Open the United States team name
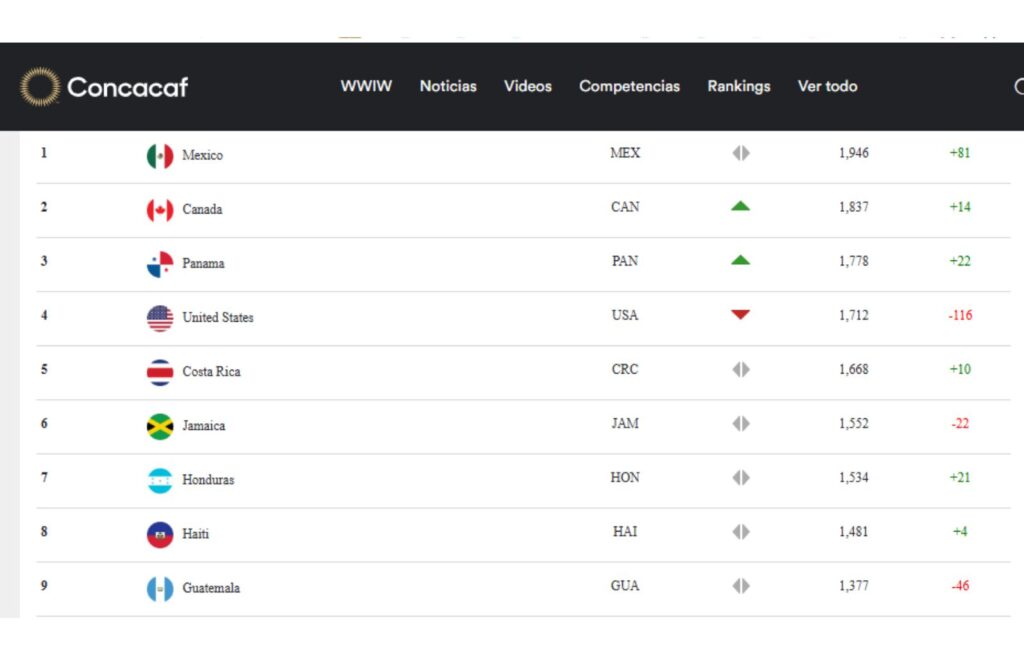The image size is (1024, 655). tap(218, 318)
